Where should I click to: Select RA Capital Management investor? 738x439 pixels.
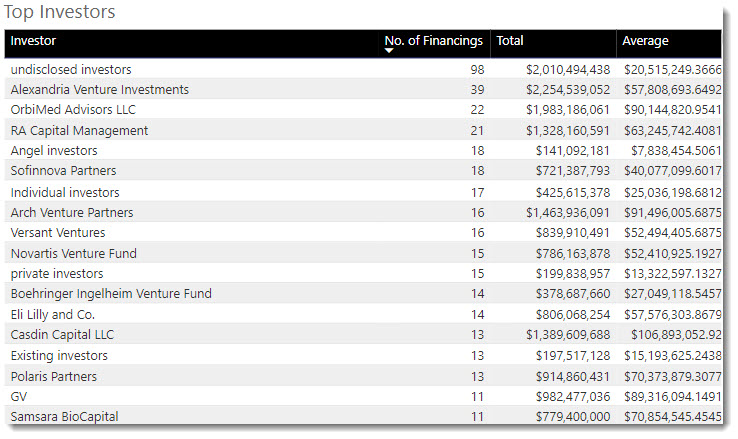[x=79, y=131]
